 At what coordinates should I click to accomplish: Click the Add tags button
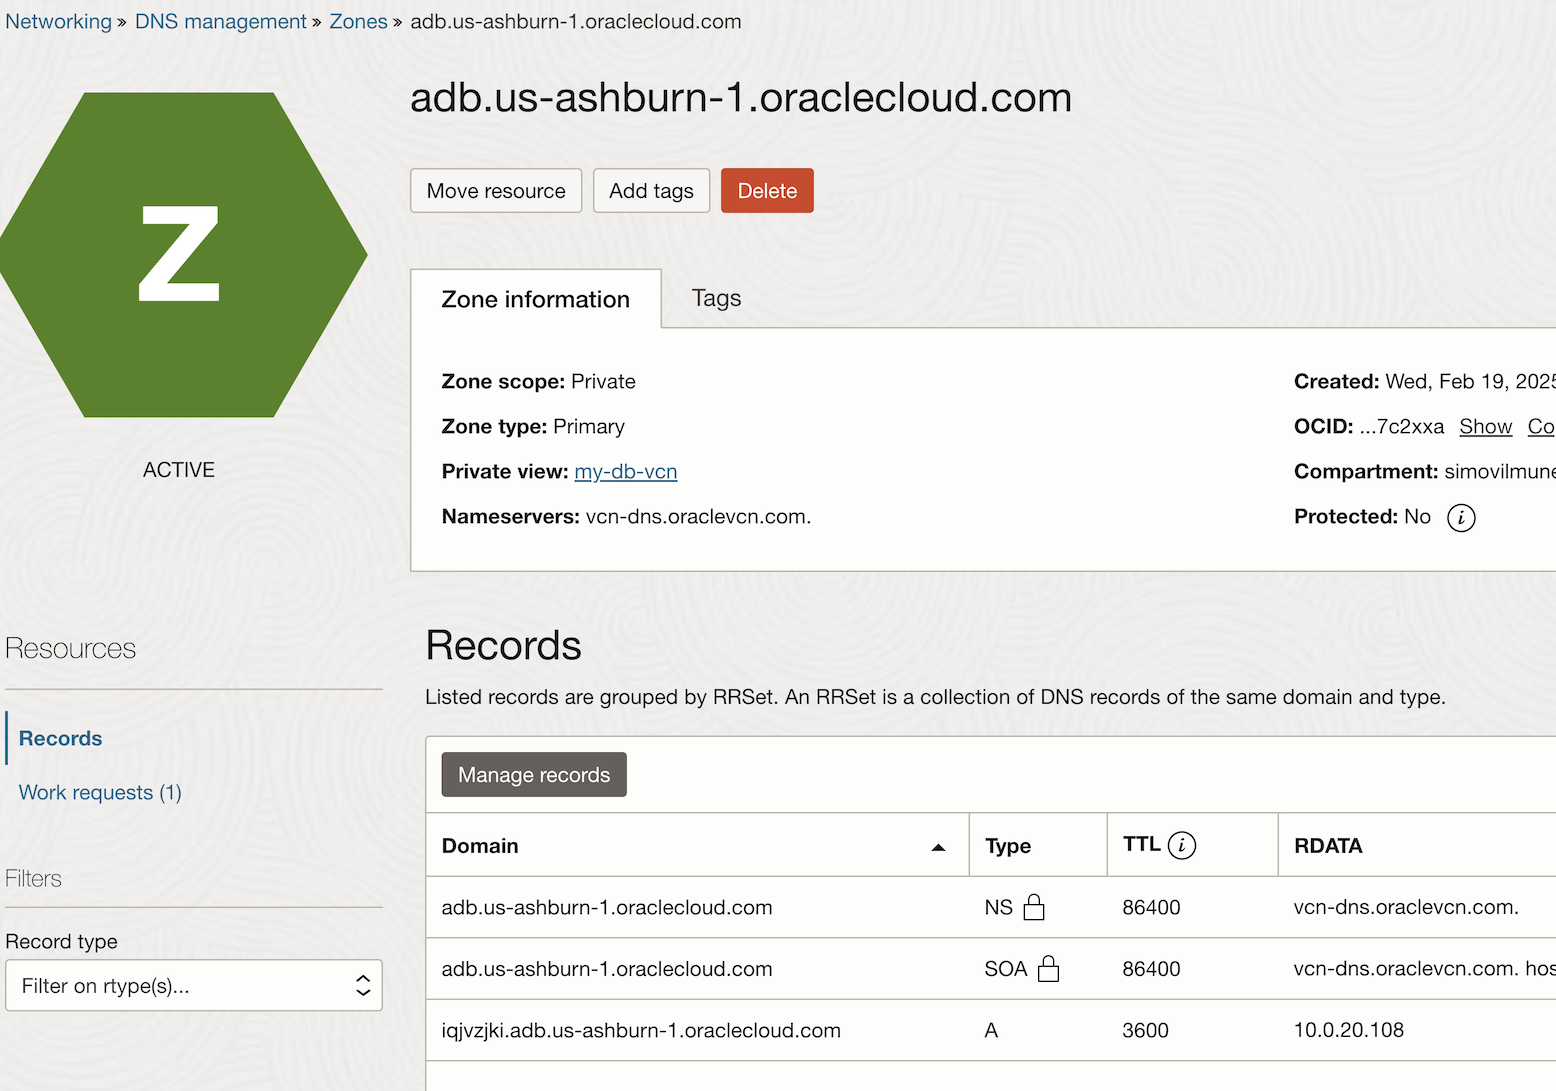point(651,191)
